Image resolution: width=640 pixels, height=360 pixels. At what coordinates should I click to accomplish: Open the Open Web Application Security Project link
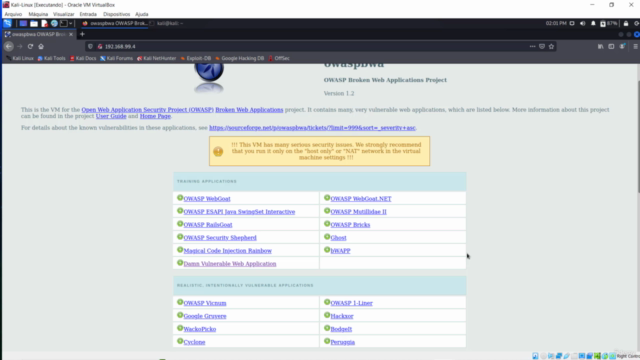(147, 110)
